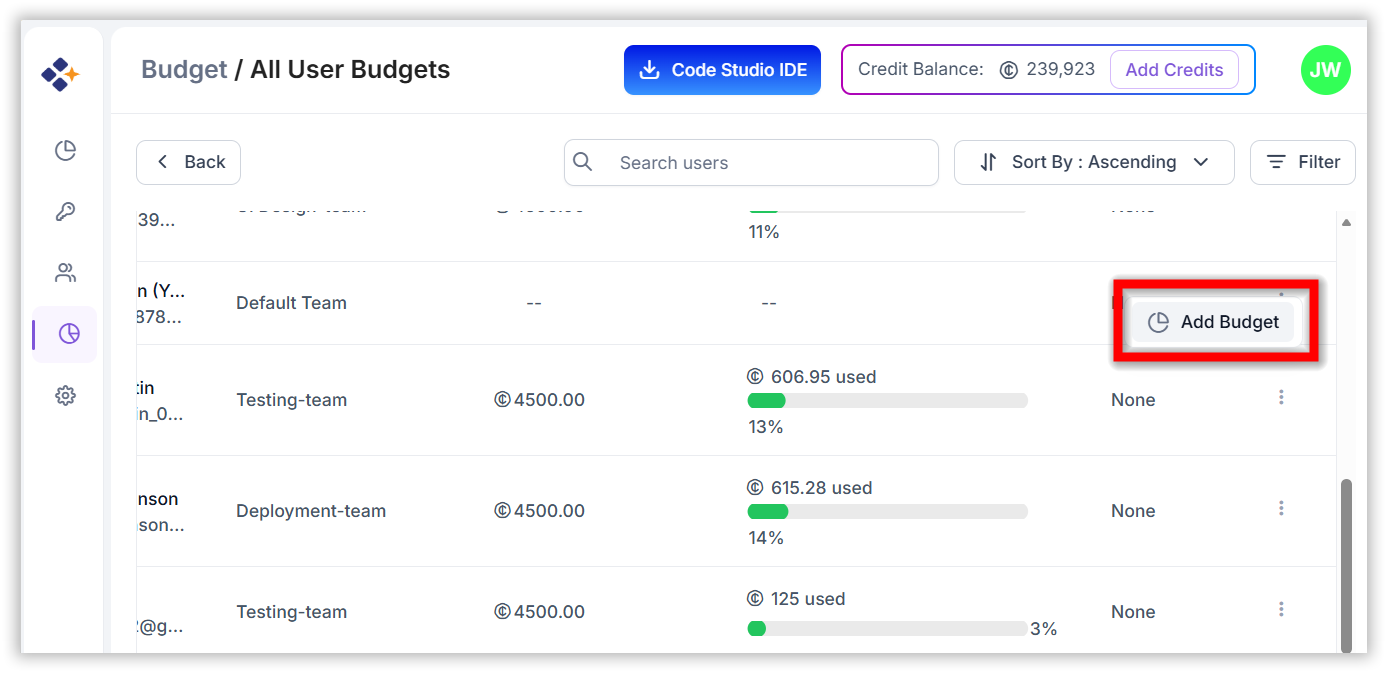The image size is (1387, 673).
Task: Click the search magnifier icon
Action: click(583, 162)
